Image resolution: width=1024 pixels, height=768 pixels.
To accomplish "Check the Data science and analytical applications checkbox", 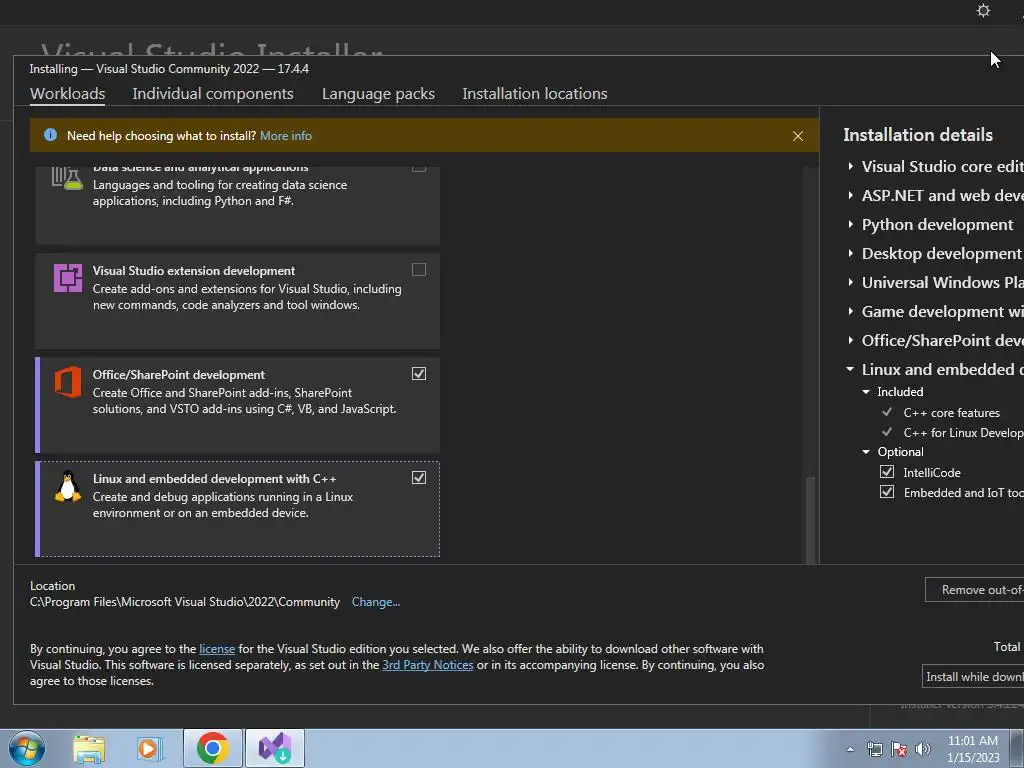I will click(x=419, y=168).
